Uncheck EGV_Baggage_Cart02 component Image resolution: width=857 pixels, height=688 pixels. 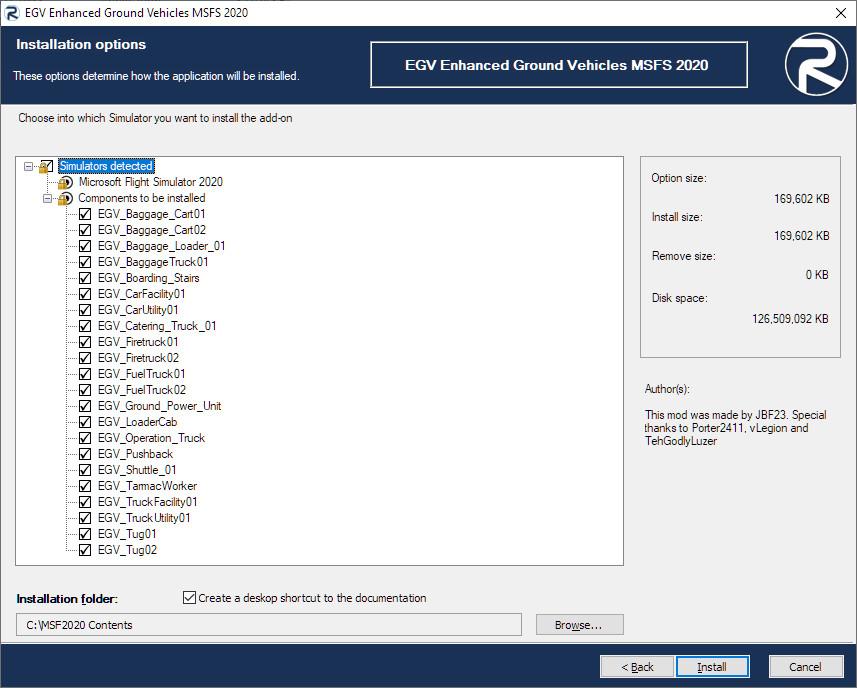[85, 230]
